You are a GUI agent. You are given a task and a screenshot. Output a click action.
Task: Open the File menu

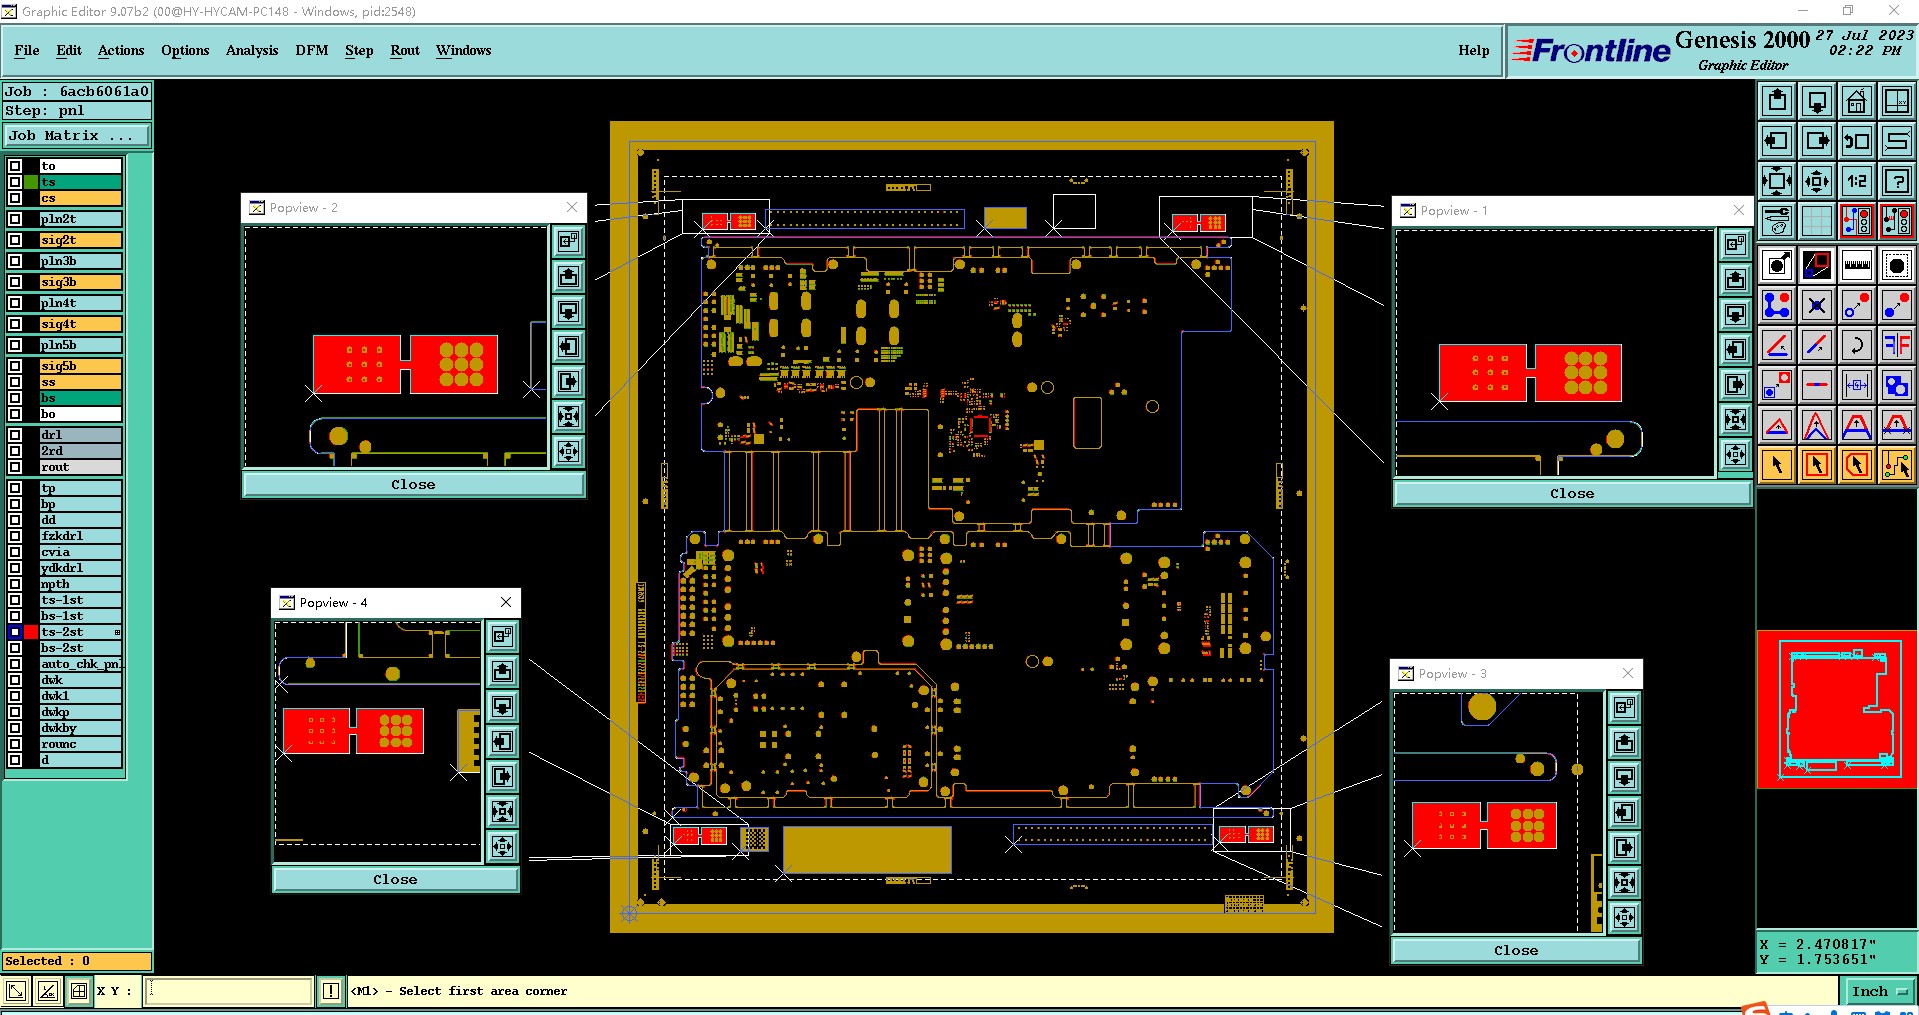click(27, 50)
